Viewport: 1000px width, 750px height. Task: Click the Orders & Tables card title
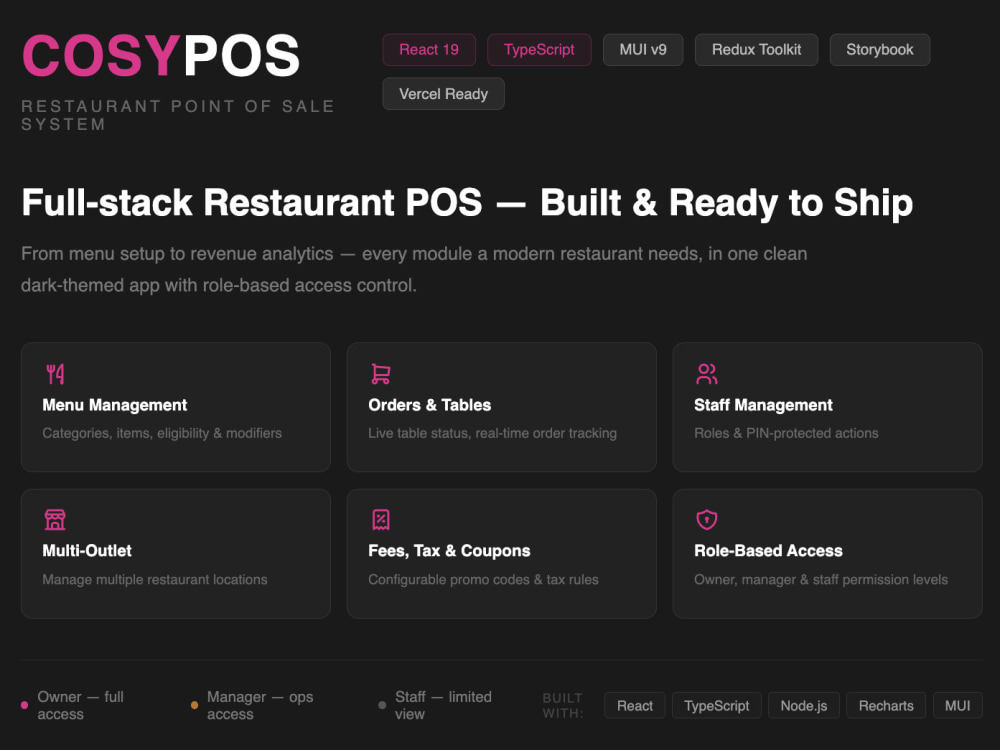pos(429,405)
